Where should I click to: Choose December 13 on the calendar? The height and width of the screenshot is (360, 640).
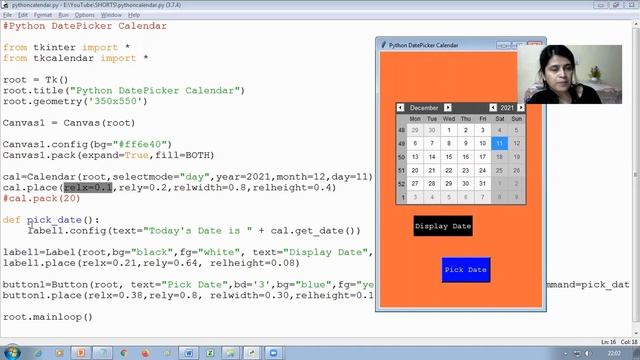[x=415, y=157]
